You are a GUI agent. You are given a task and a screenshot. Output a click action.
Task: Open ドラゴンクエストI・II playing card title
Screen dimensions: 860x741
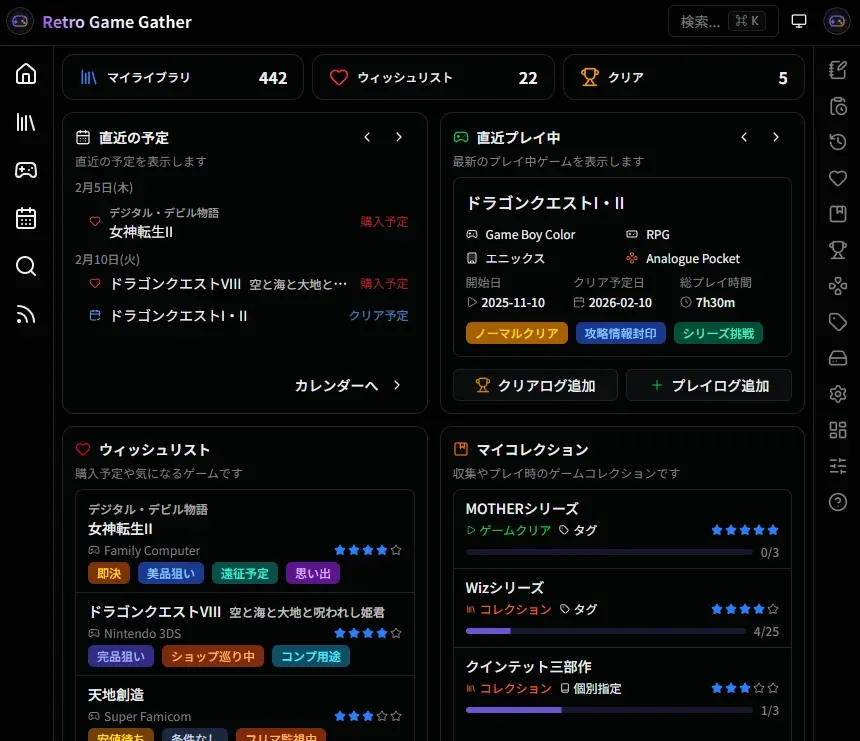[545, 203]
